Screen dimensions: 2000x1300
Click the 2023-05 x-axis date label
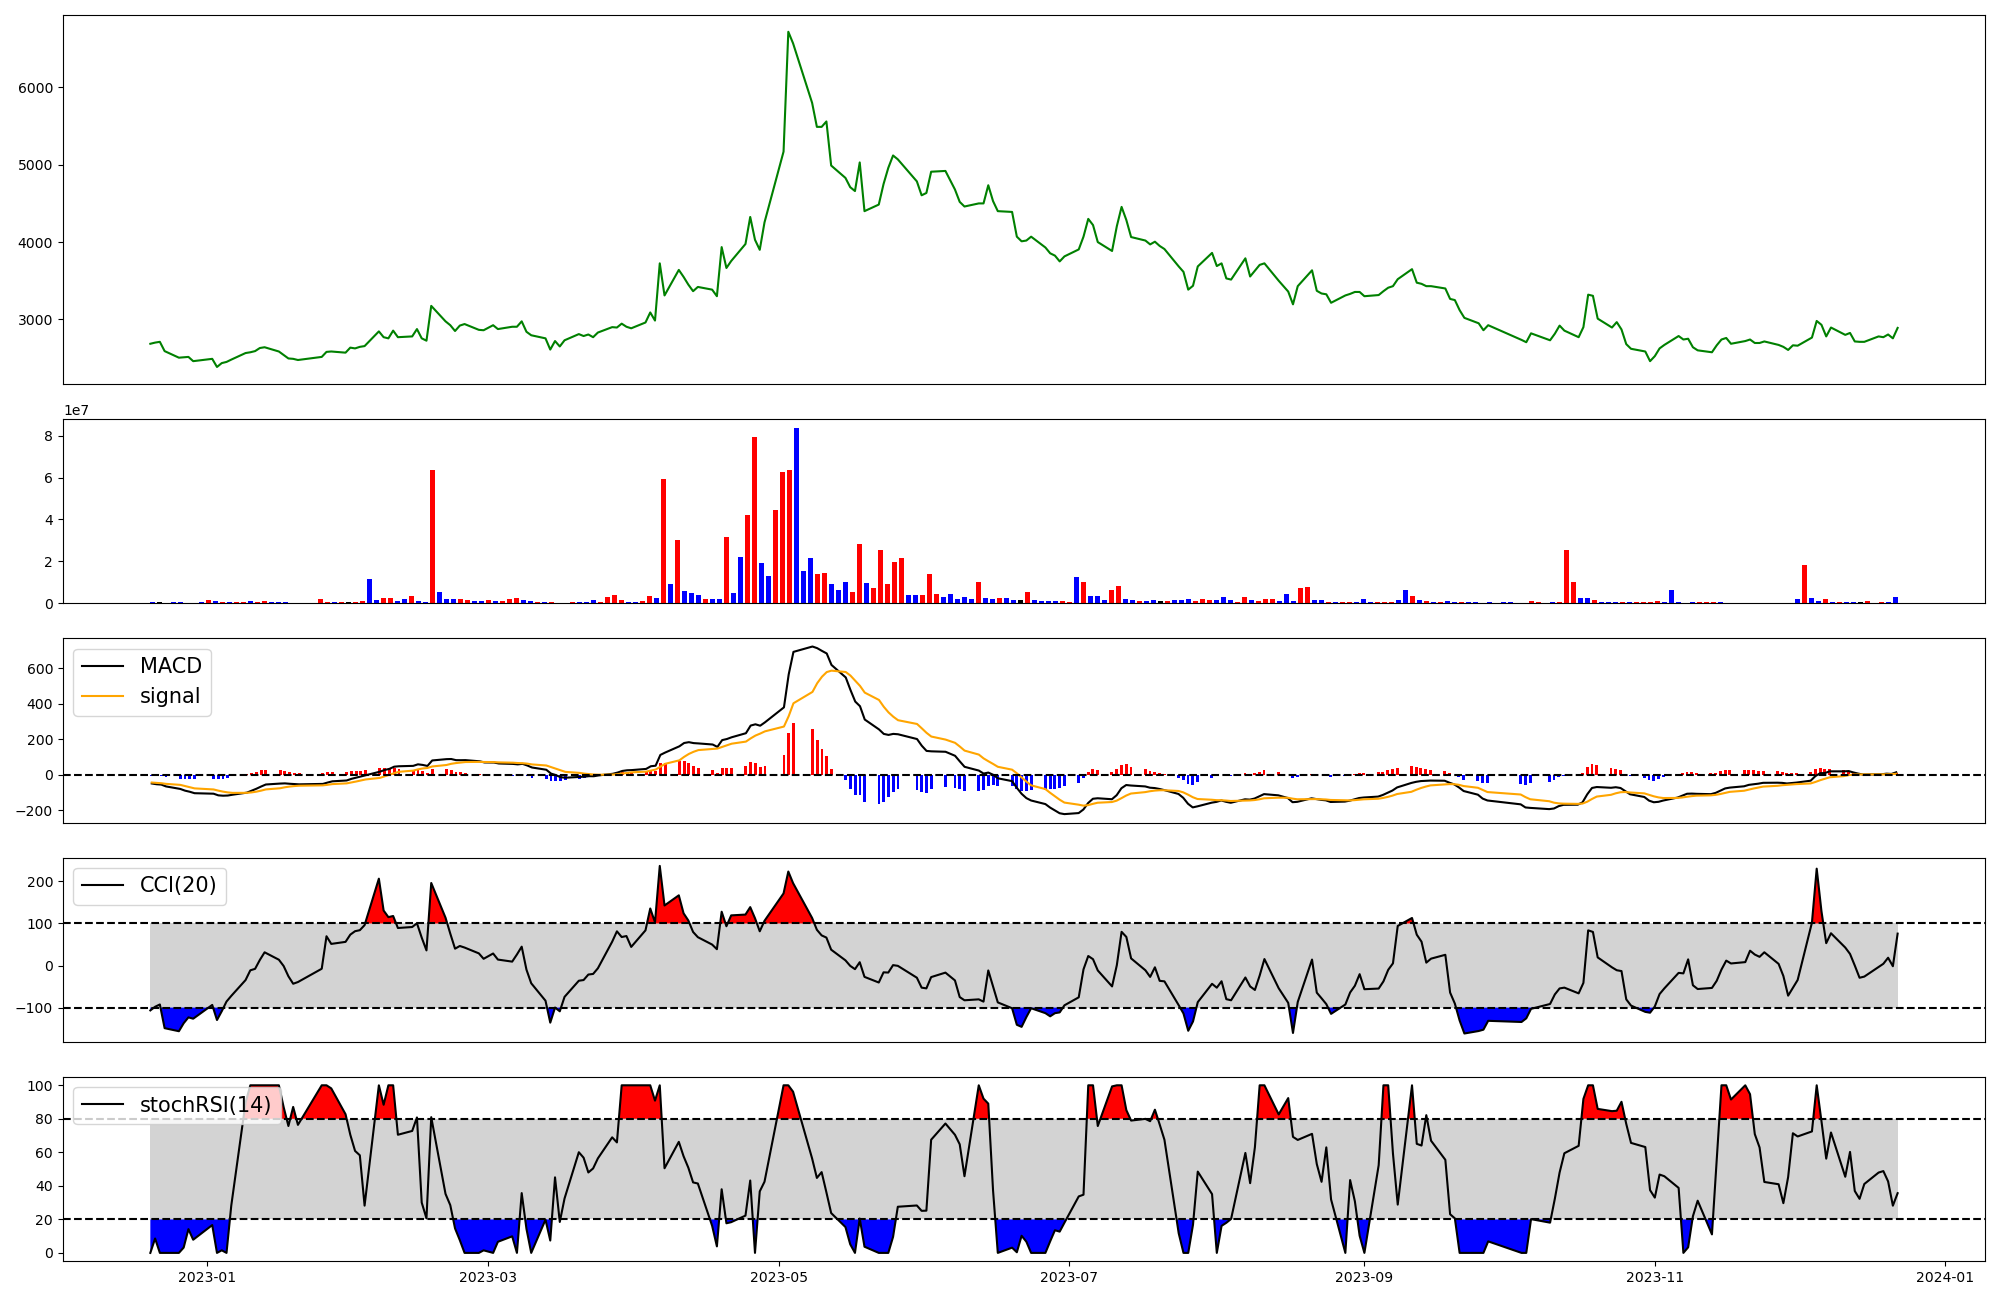[779, 1277]
